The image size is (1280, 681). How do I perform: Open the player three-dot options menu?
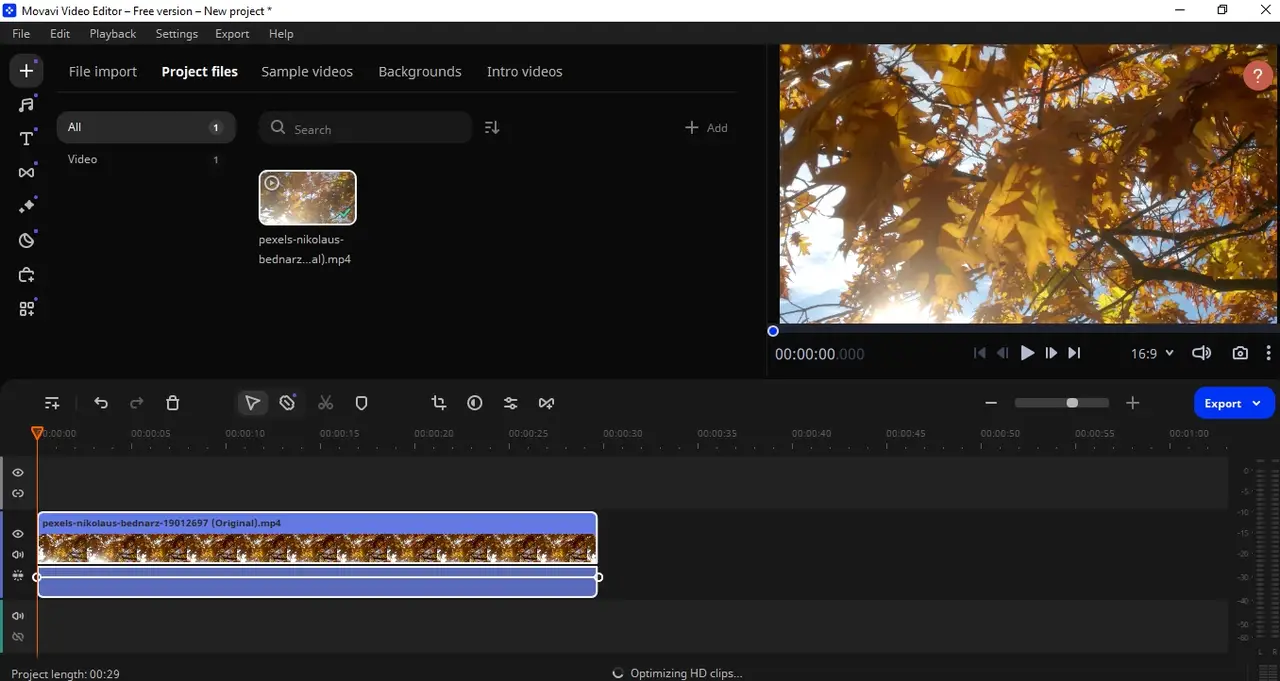point(1269,353)
